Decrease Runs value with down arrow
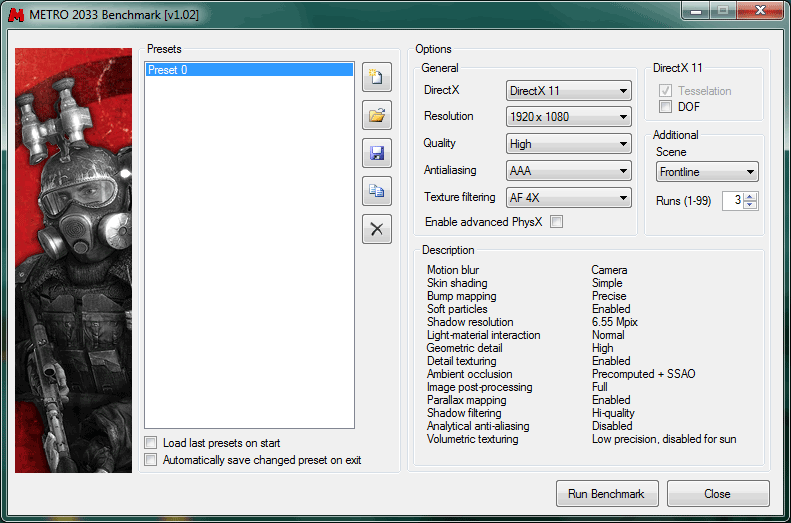The width and height of the screenshot is (791, 523). [751, 205]
